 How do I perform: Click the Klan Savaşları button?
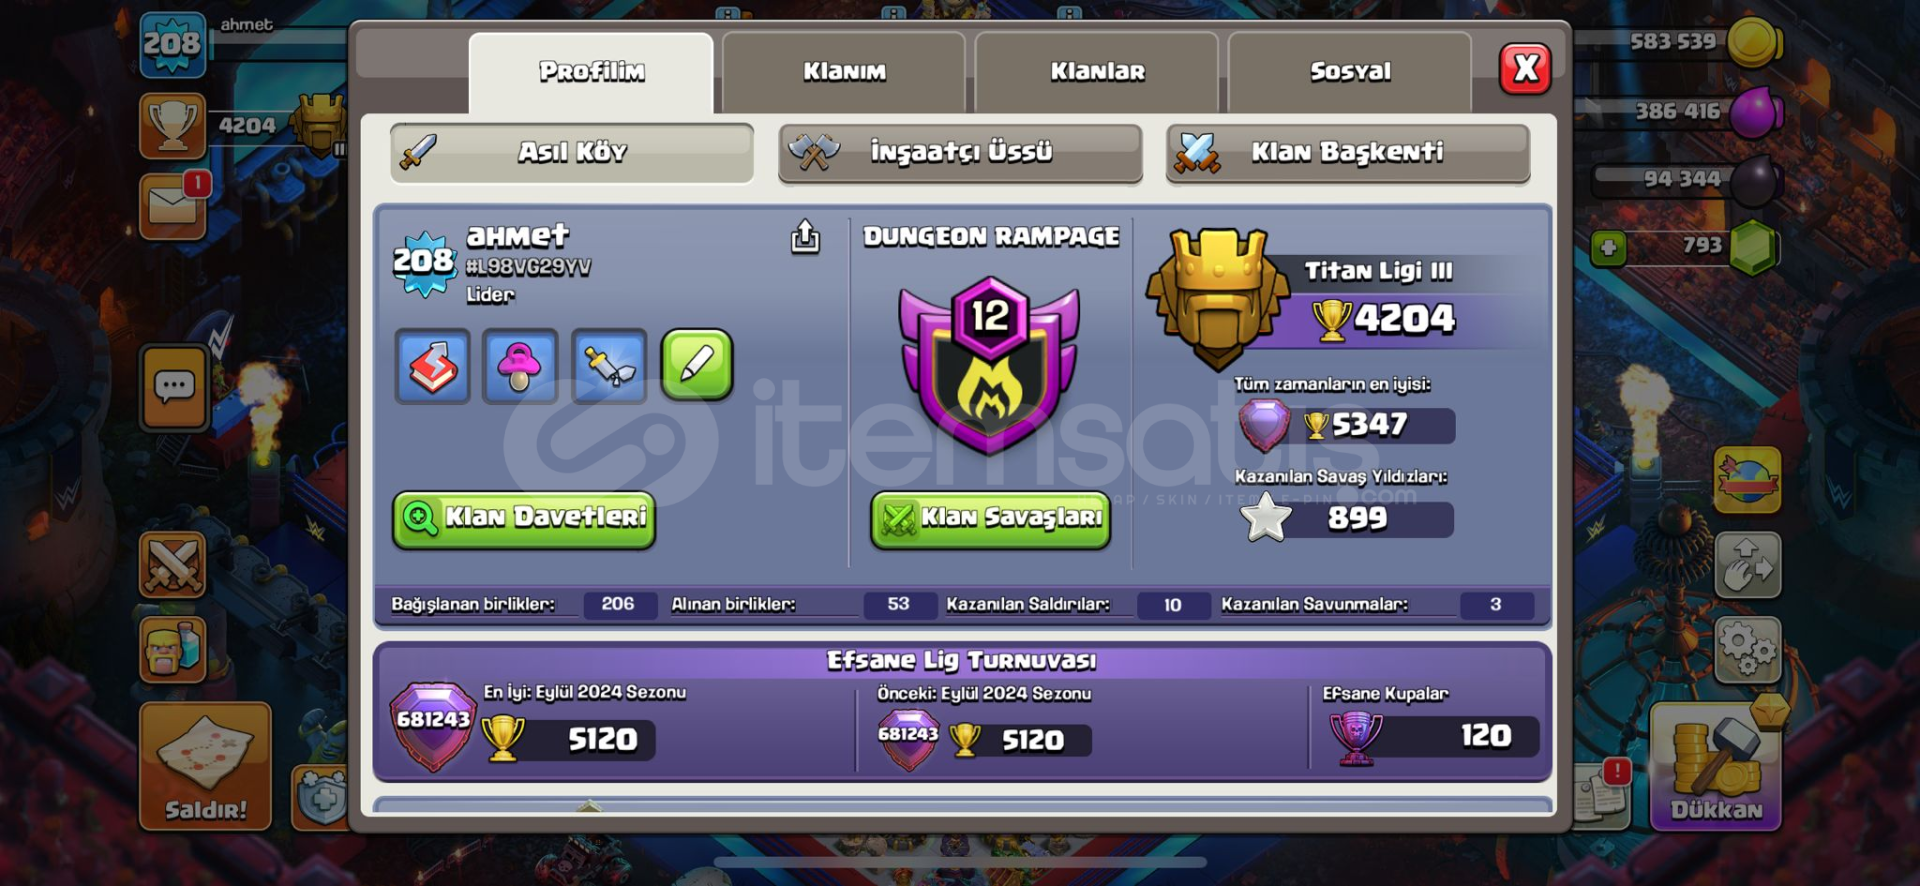click(991, 519)
